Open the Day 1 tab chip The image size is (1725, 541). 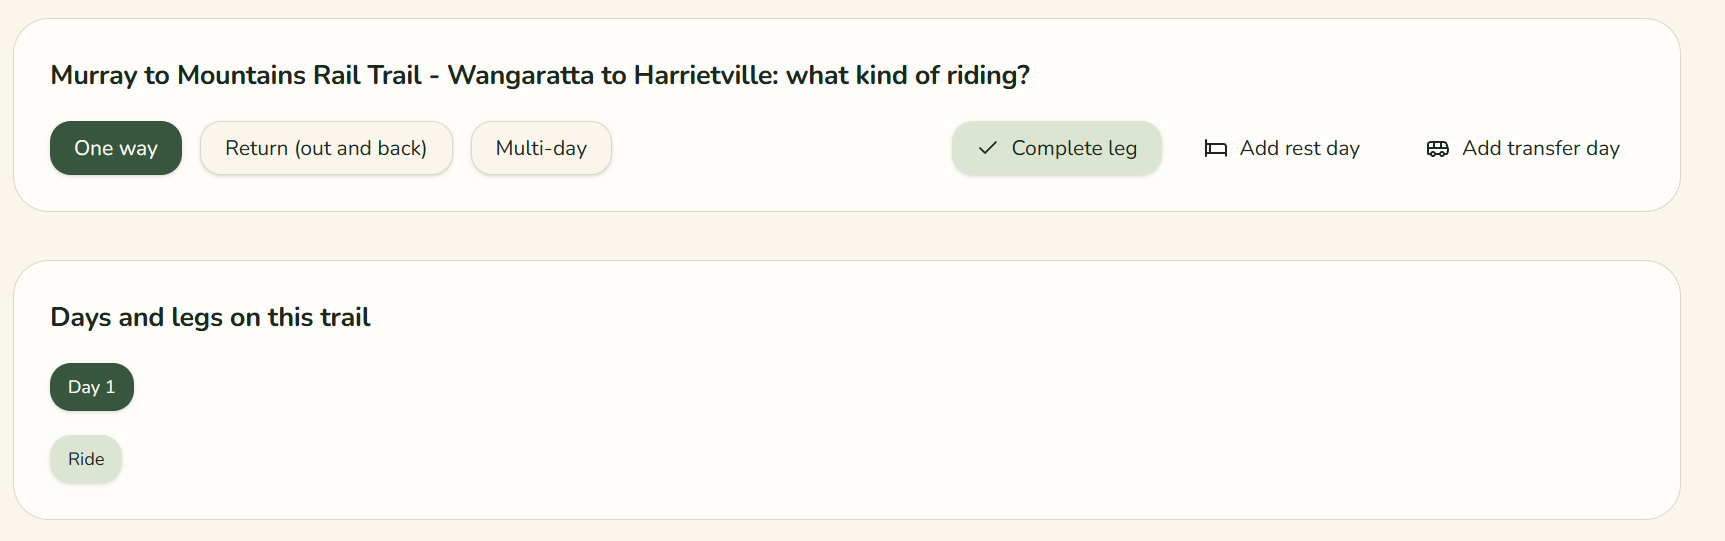tap(92, 387)
